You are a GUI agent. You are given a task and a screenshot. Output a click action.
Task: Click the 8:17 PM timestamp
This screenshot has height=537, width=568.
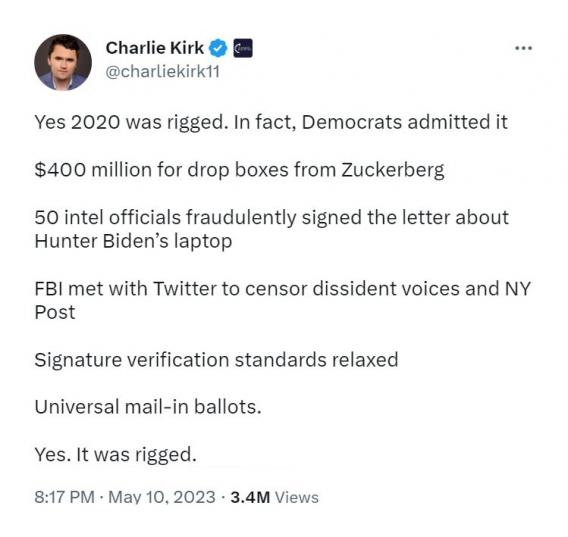coord(64,497)
